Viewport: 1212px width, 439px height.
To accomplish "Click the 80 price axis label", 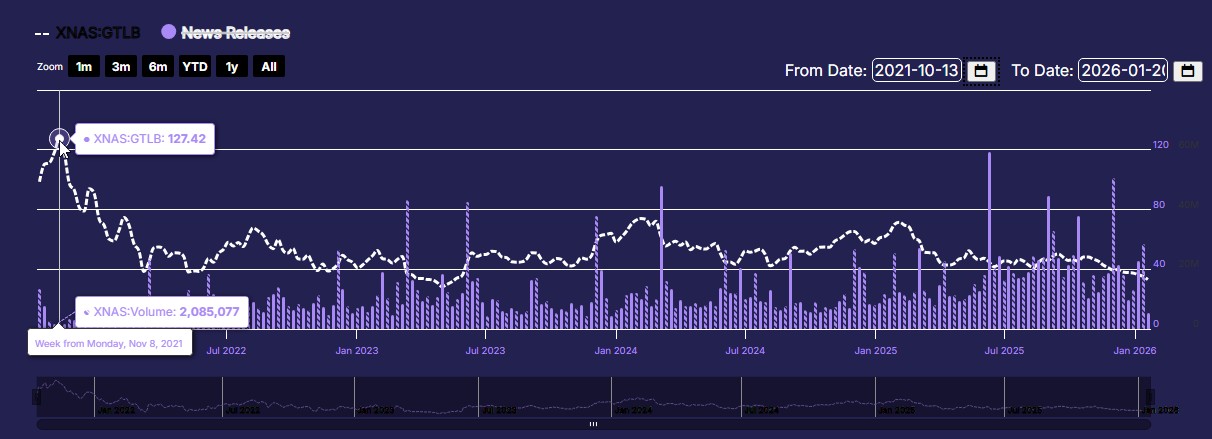I will tap(1159, 205).
